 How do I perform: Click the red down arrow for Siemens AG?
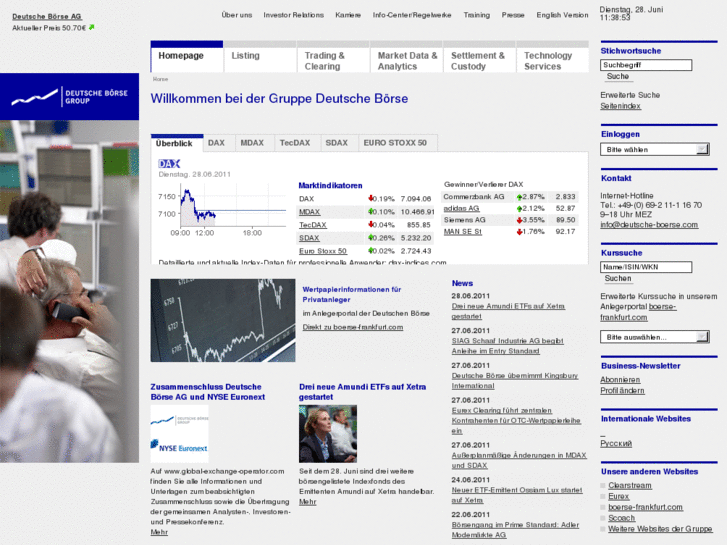519,220
